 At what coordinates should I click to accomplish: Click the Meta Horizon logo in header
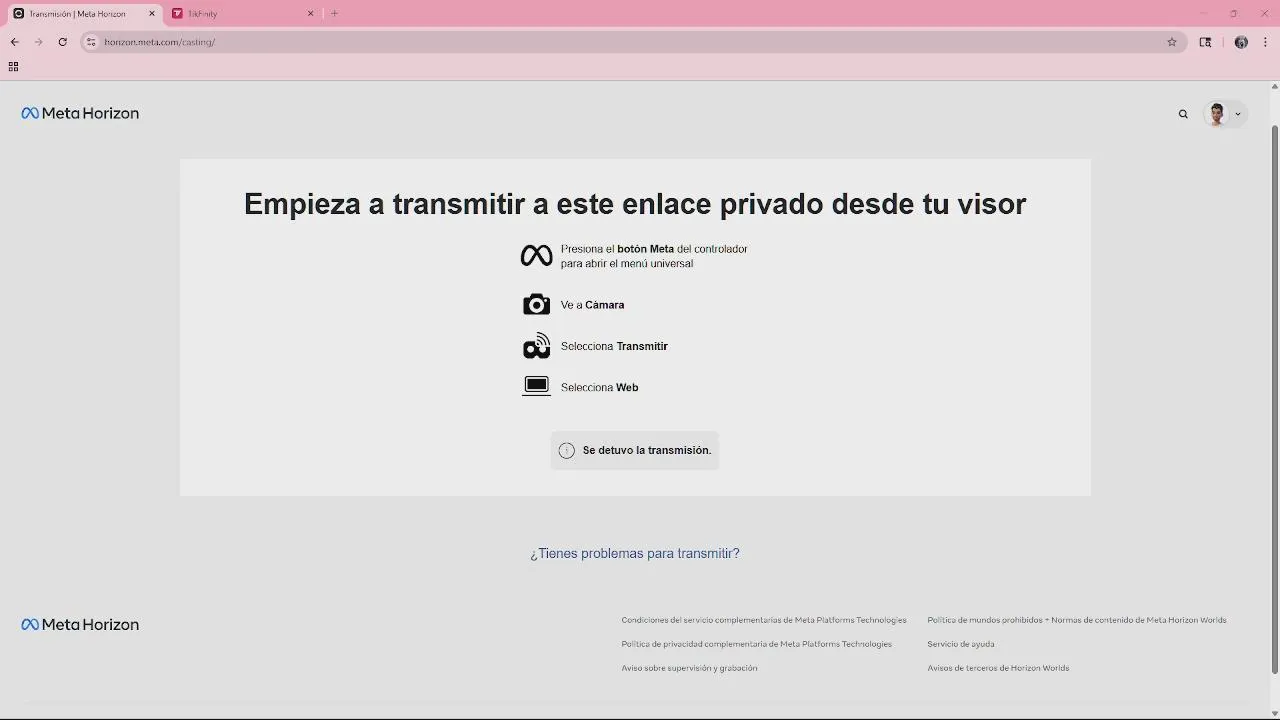pos(80,114)
